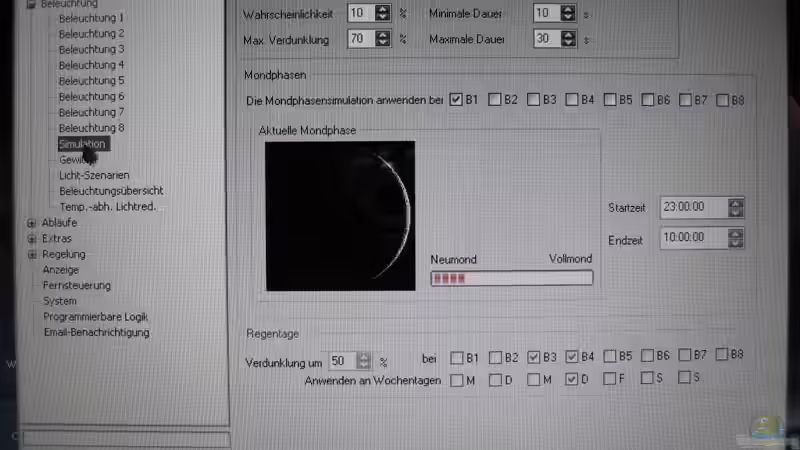Click the Verdunklung um value field
The image size is (800, 450).
click(x=342, y=361)
